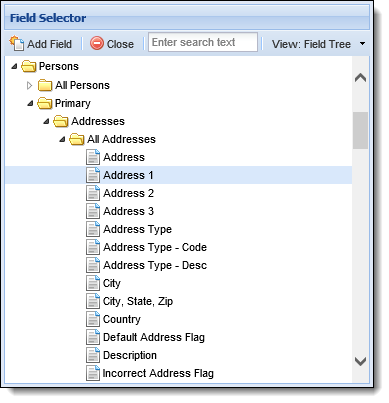The image size is (389, 403).
Task: Click the All Addresses folder icon
Action: coord(77,139)
